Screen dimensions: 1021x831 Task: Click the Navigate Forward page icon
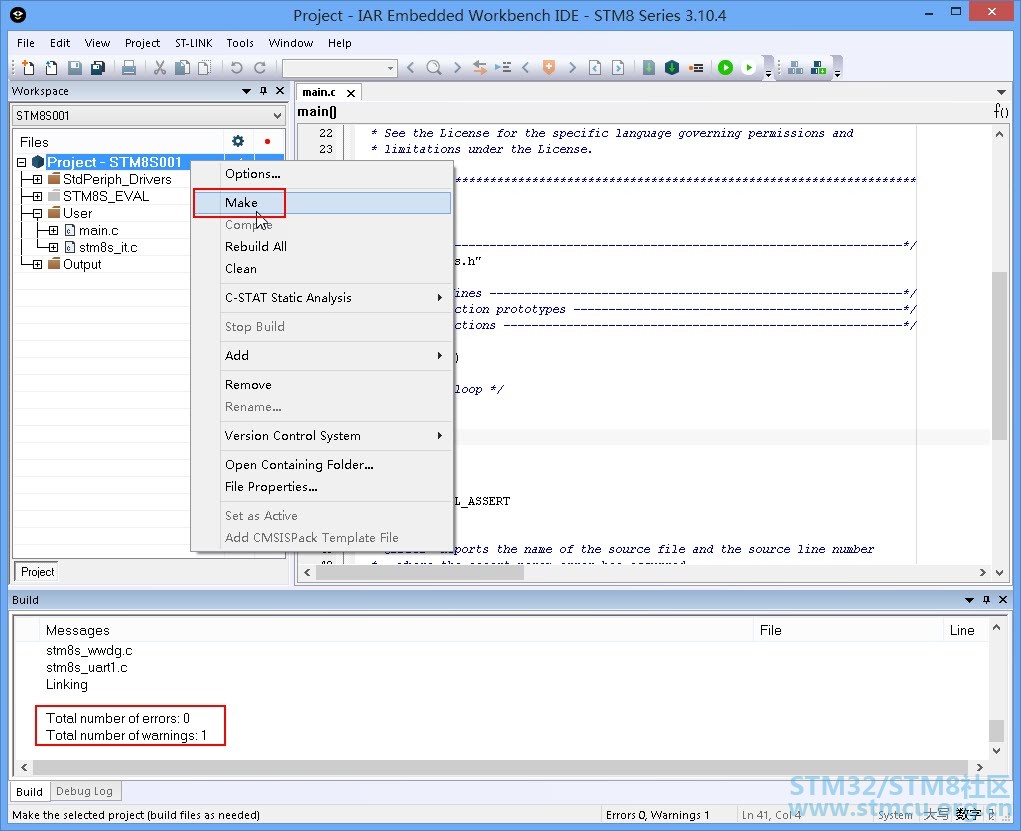point(618,68)
